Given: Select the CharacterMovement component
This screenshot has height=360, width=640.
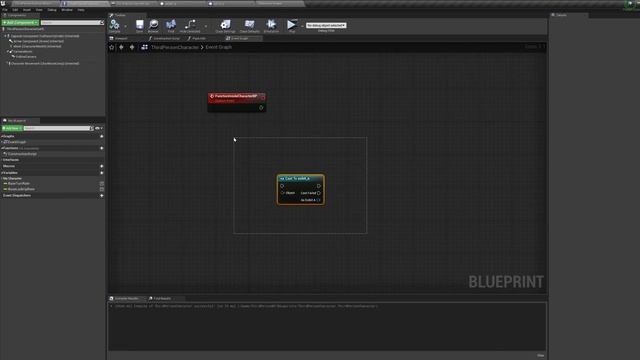Looking at the screenshot, I should click(44, 64).
